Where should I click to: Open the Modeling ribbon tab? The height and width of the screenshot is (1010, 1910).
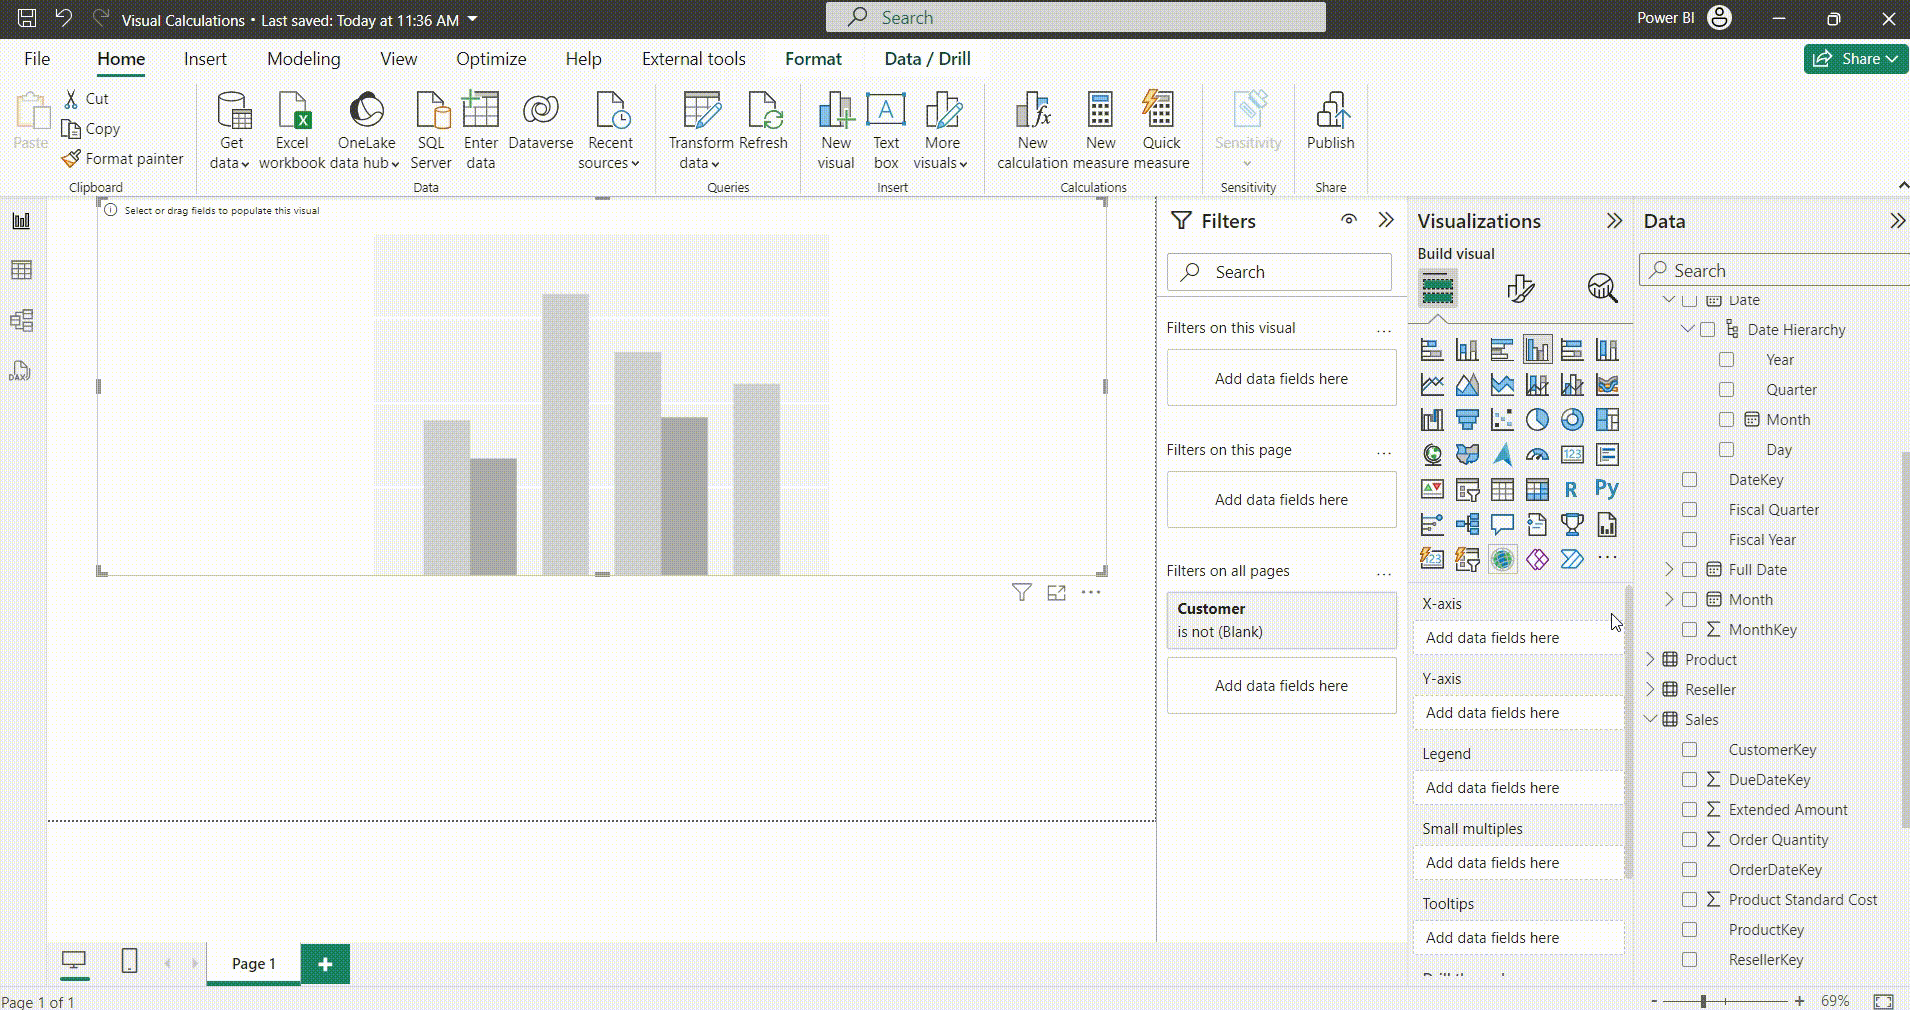coord(303,59)
